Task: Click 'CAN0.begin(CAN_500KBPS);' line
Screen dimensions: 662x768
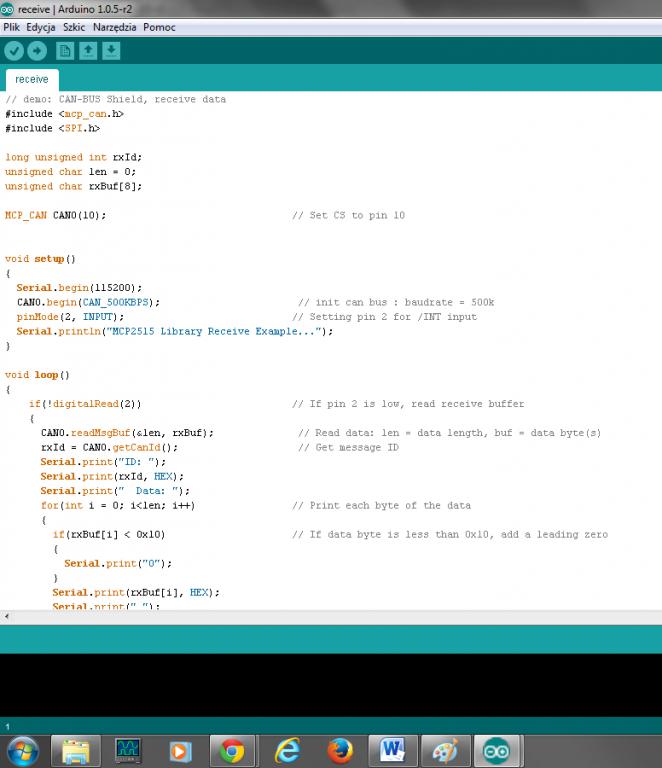Action: [88, 303]
